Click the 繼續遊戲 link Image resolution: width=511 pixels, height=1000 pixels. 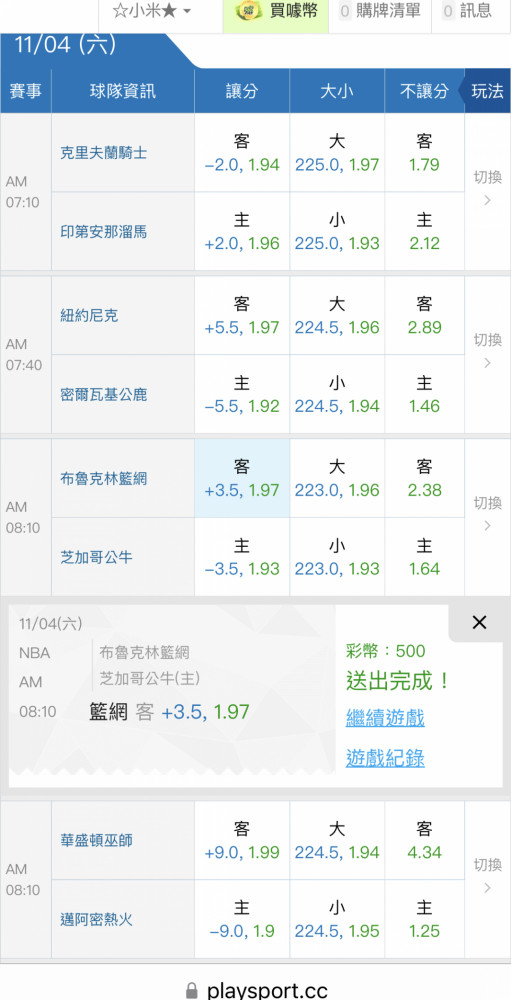pyautogui.click(x=385, y=718)
